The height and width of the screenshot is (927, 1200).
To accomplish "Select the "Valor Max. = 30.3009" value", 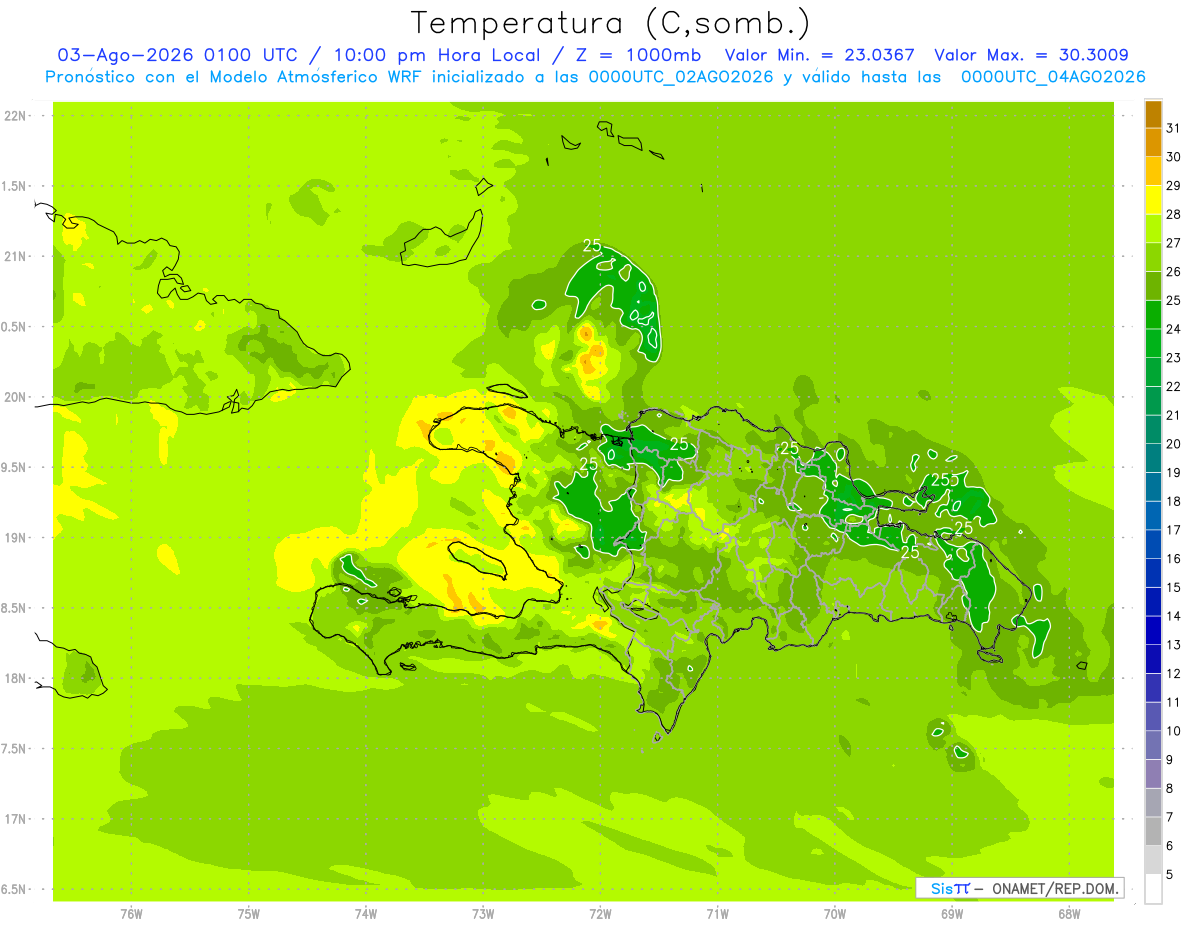I will point(1032,55).
